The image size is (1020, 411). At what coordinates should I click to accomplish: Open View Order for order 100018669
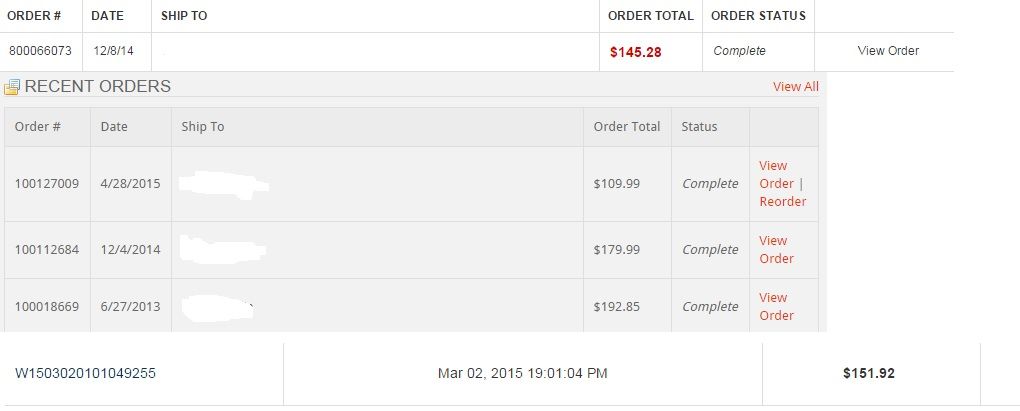(777, 306)
